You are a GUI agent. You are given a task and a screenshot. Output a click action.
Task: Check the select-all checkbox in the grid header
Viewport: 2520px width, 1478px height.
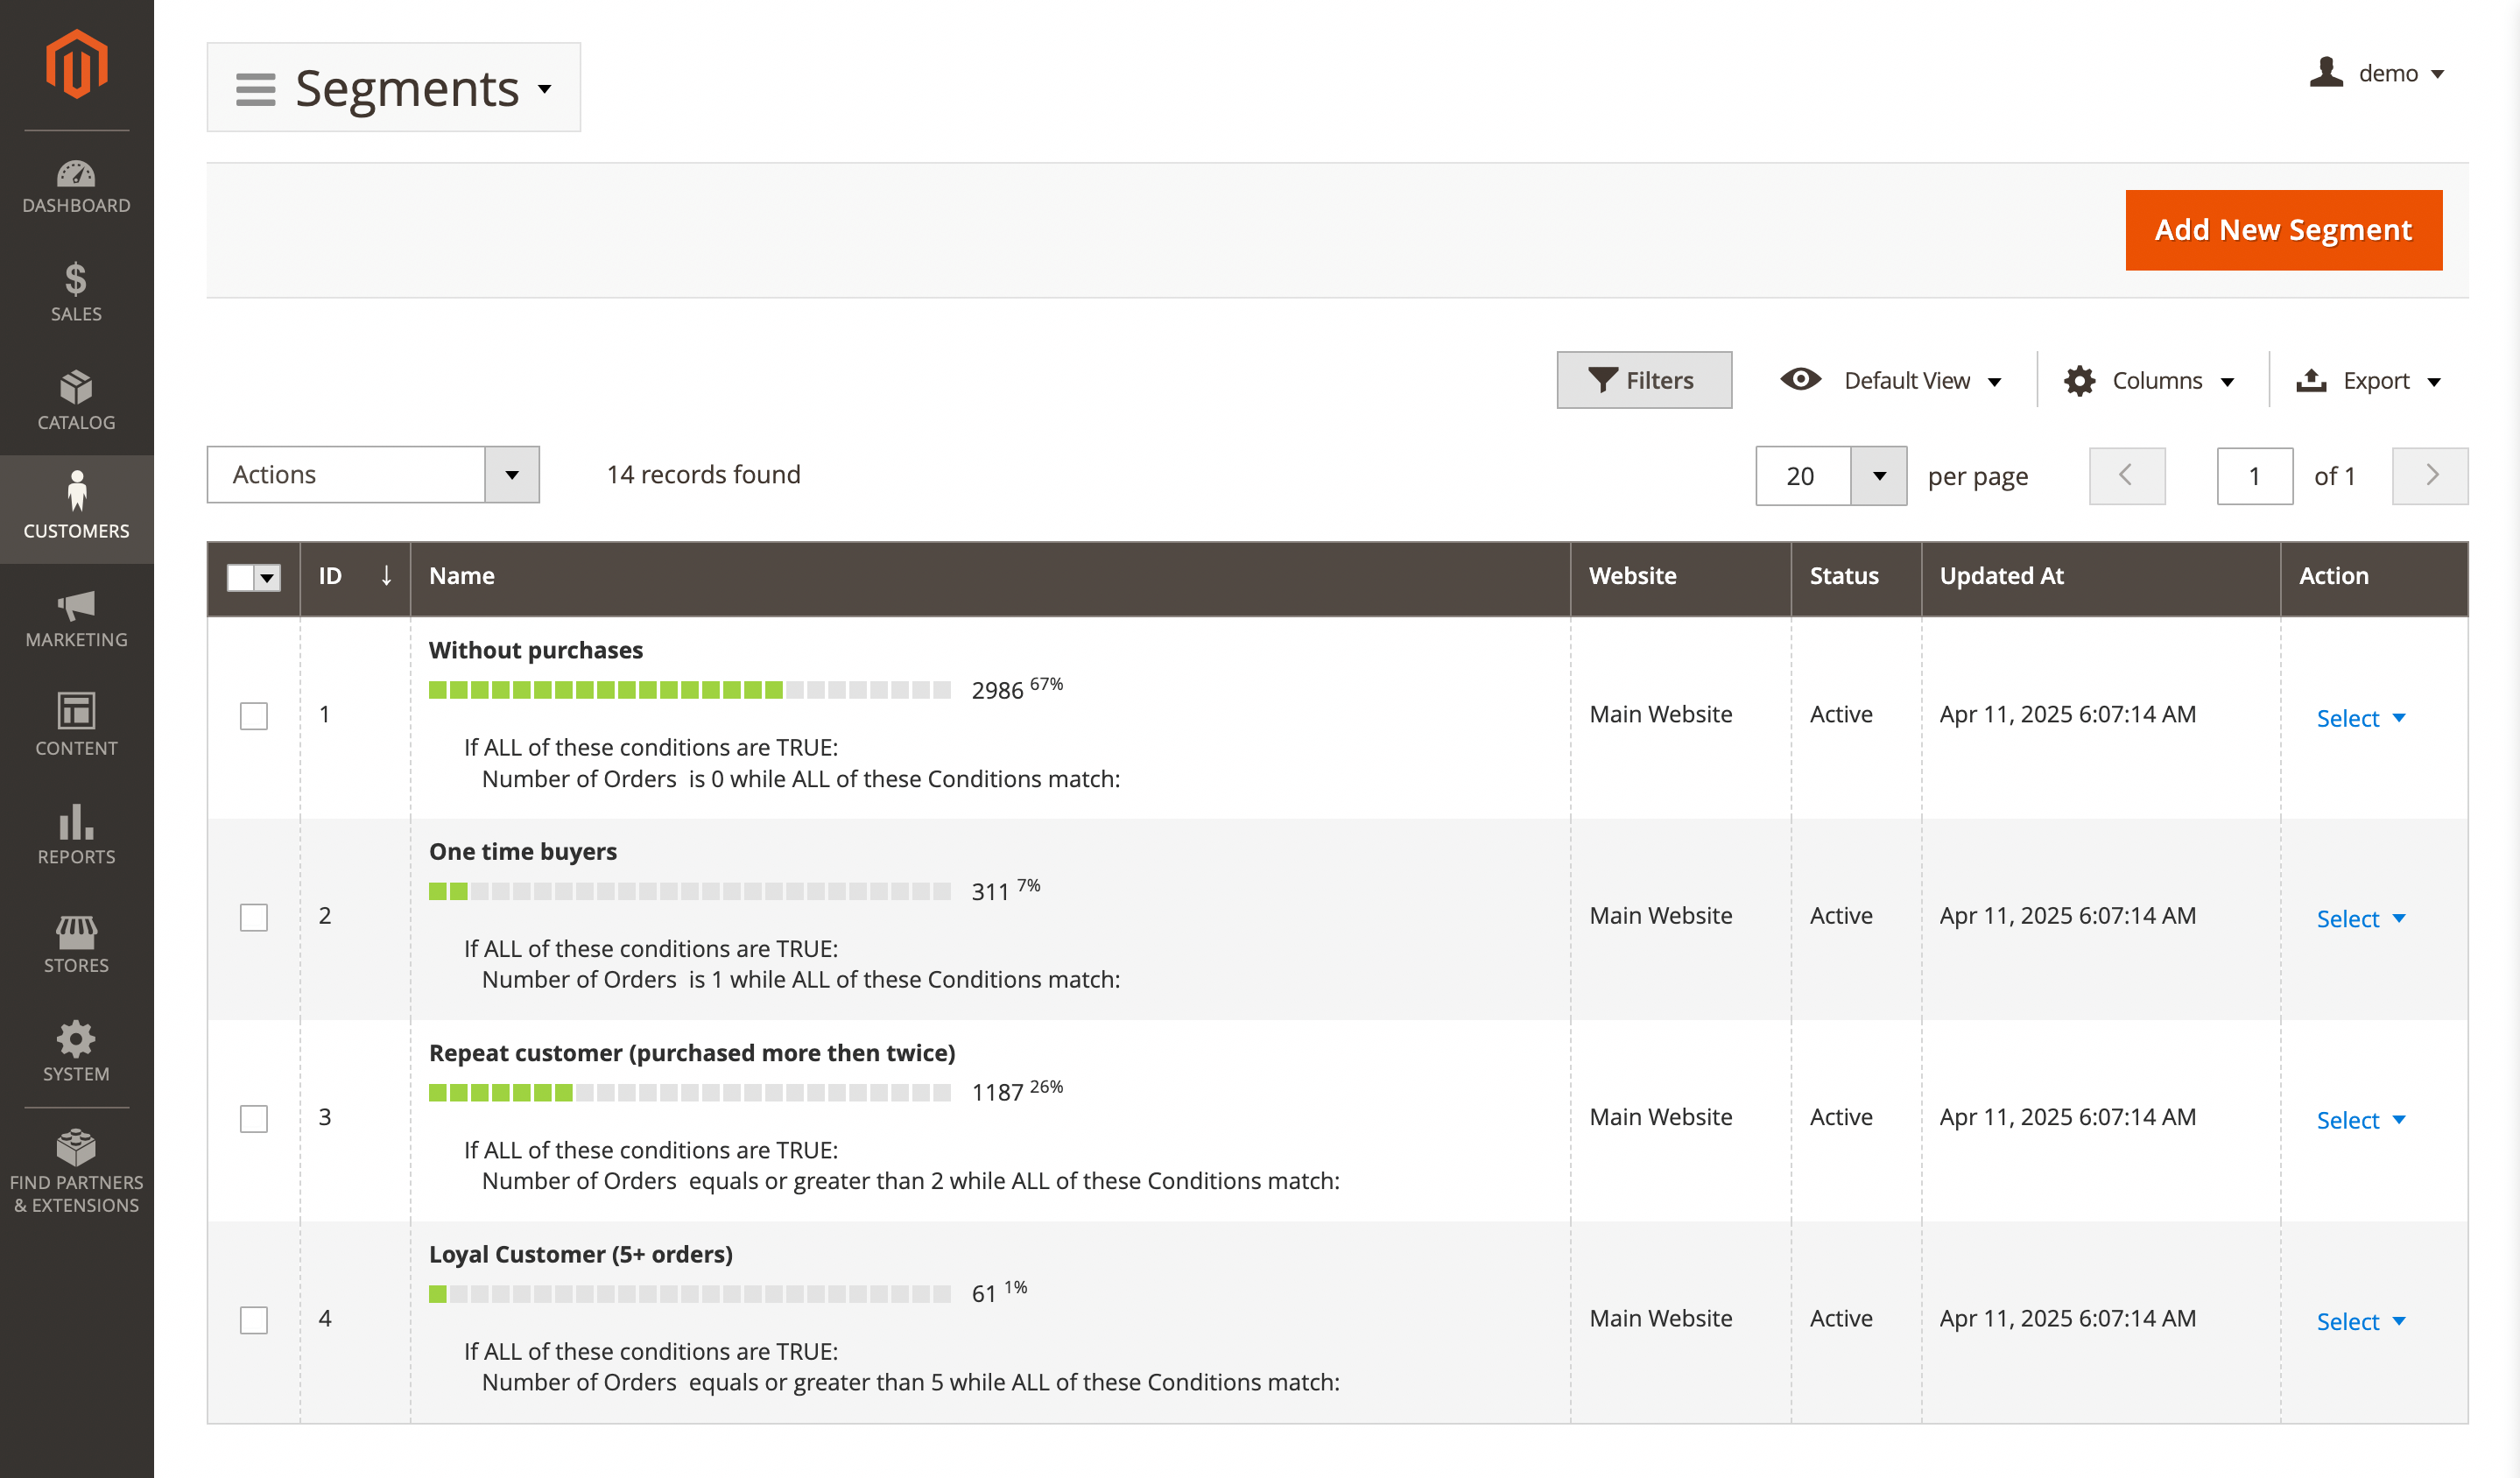coord(240,577)
